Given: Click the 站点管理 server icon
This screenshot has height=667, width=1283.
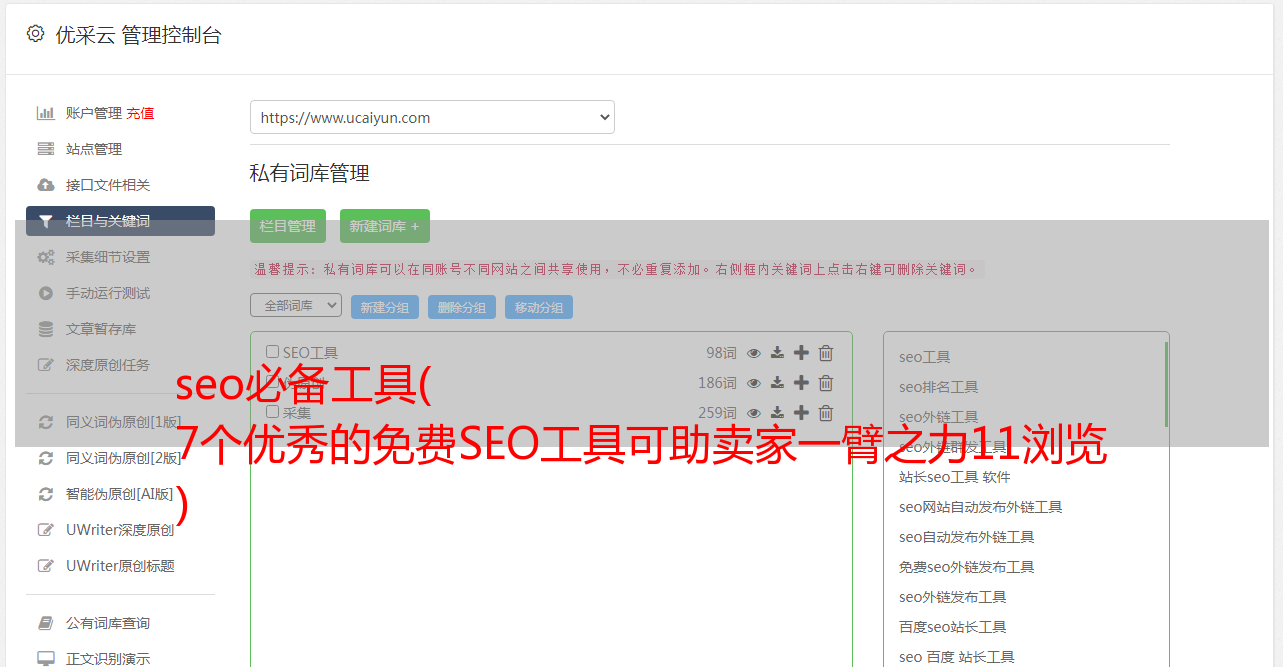Looking at the screenshot, I should click(46, 149).
